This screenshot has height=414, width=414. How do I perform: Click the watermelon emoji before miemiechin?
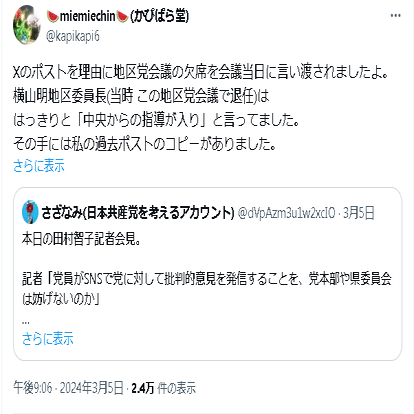coord(53,16)
